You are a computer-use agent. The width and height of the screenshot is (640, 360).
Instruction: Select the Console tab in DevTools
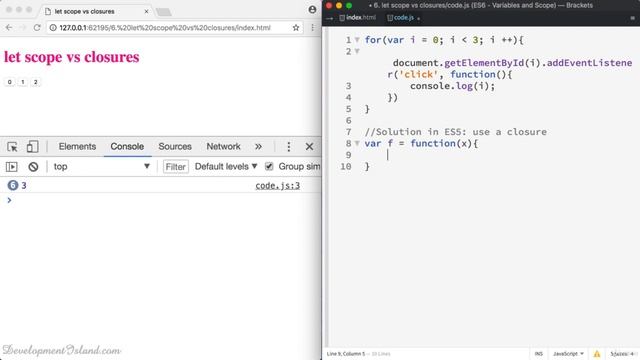pos(127,147)
